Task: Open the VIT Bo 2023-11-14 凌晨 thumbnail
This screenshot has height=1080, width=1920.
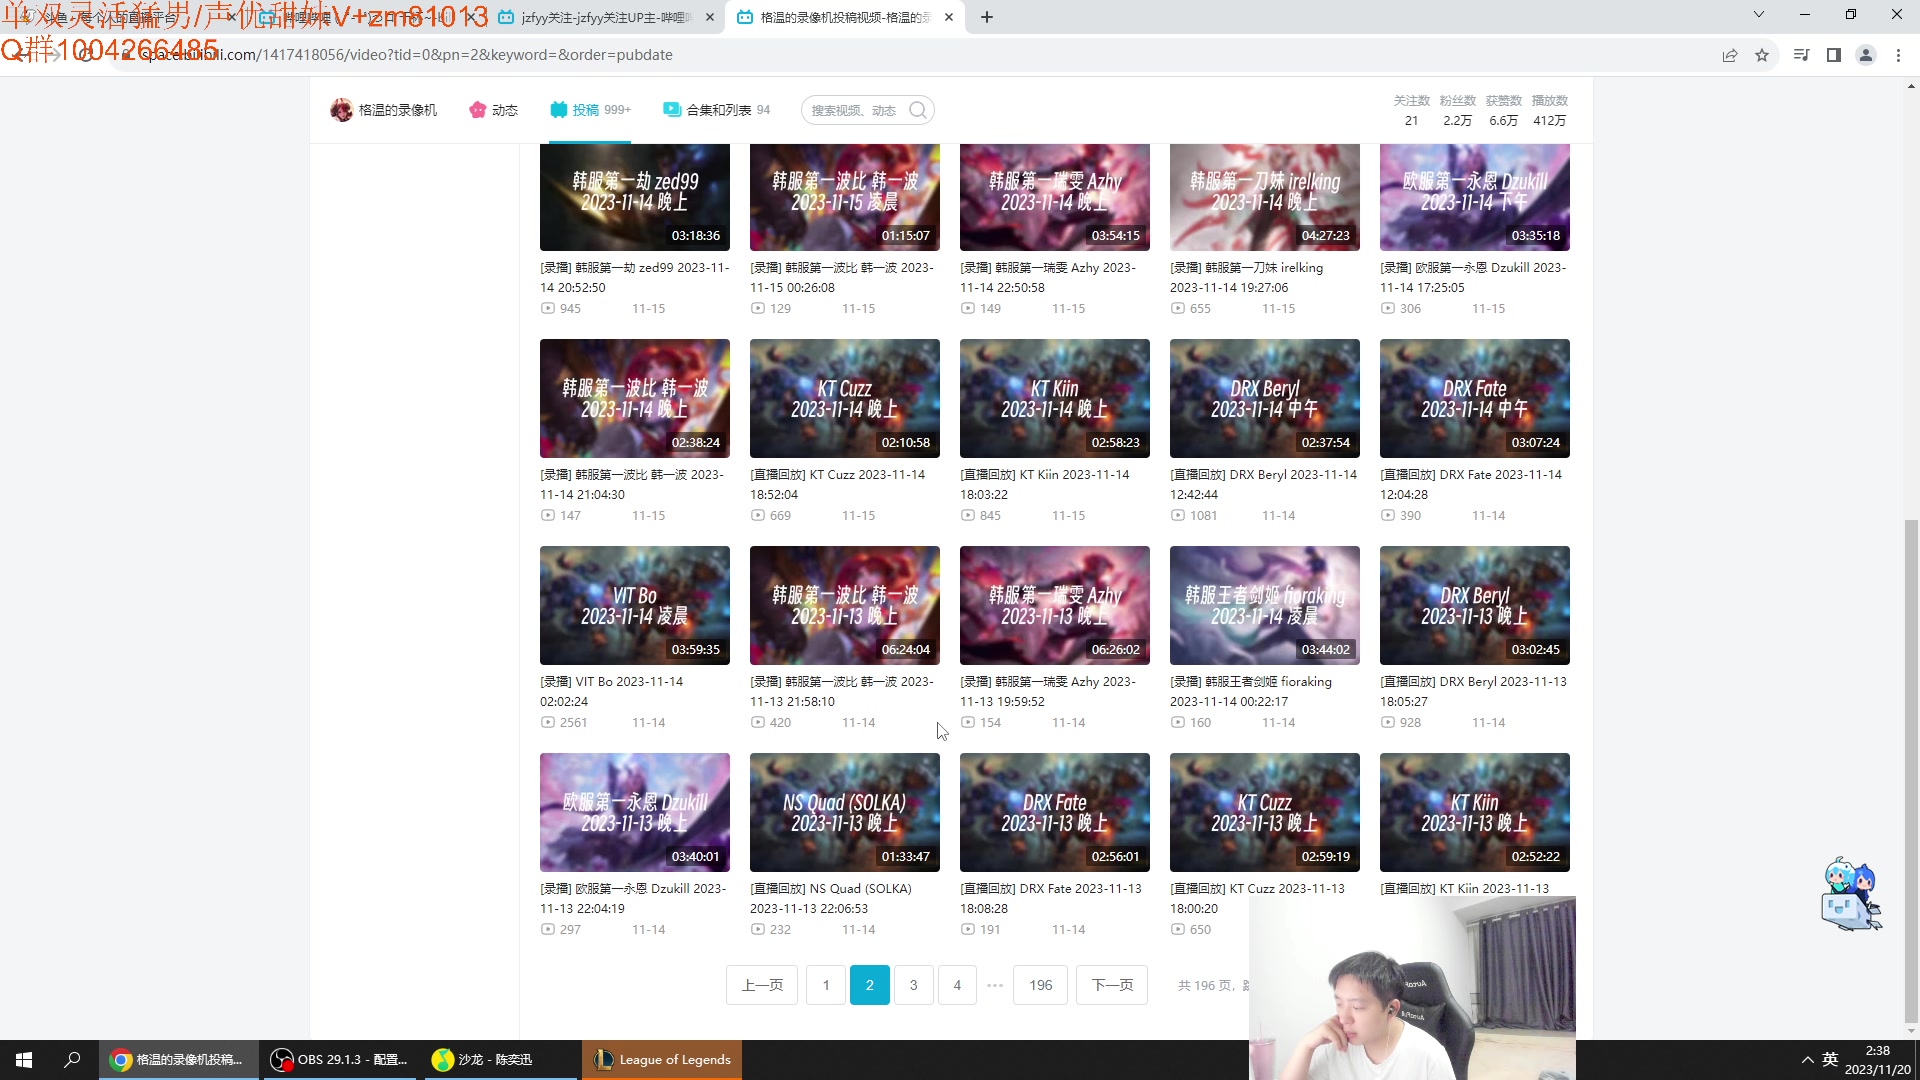Action: 635,605
